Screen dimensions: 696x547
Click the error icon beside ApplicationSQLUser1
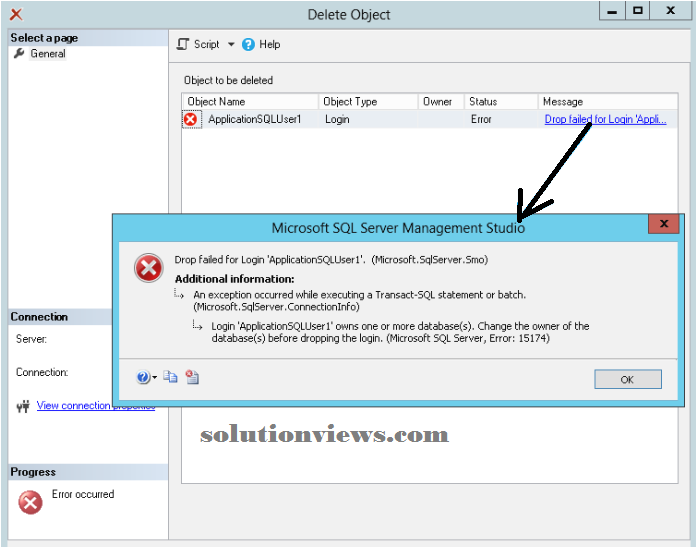tap(191, 119)
